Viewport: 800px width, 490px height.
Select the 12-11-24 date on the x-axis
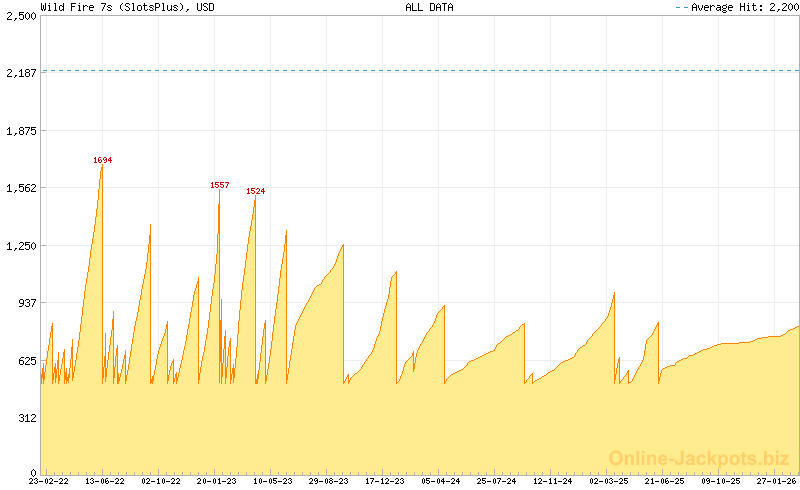point(553,481)
